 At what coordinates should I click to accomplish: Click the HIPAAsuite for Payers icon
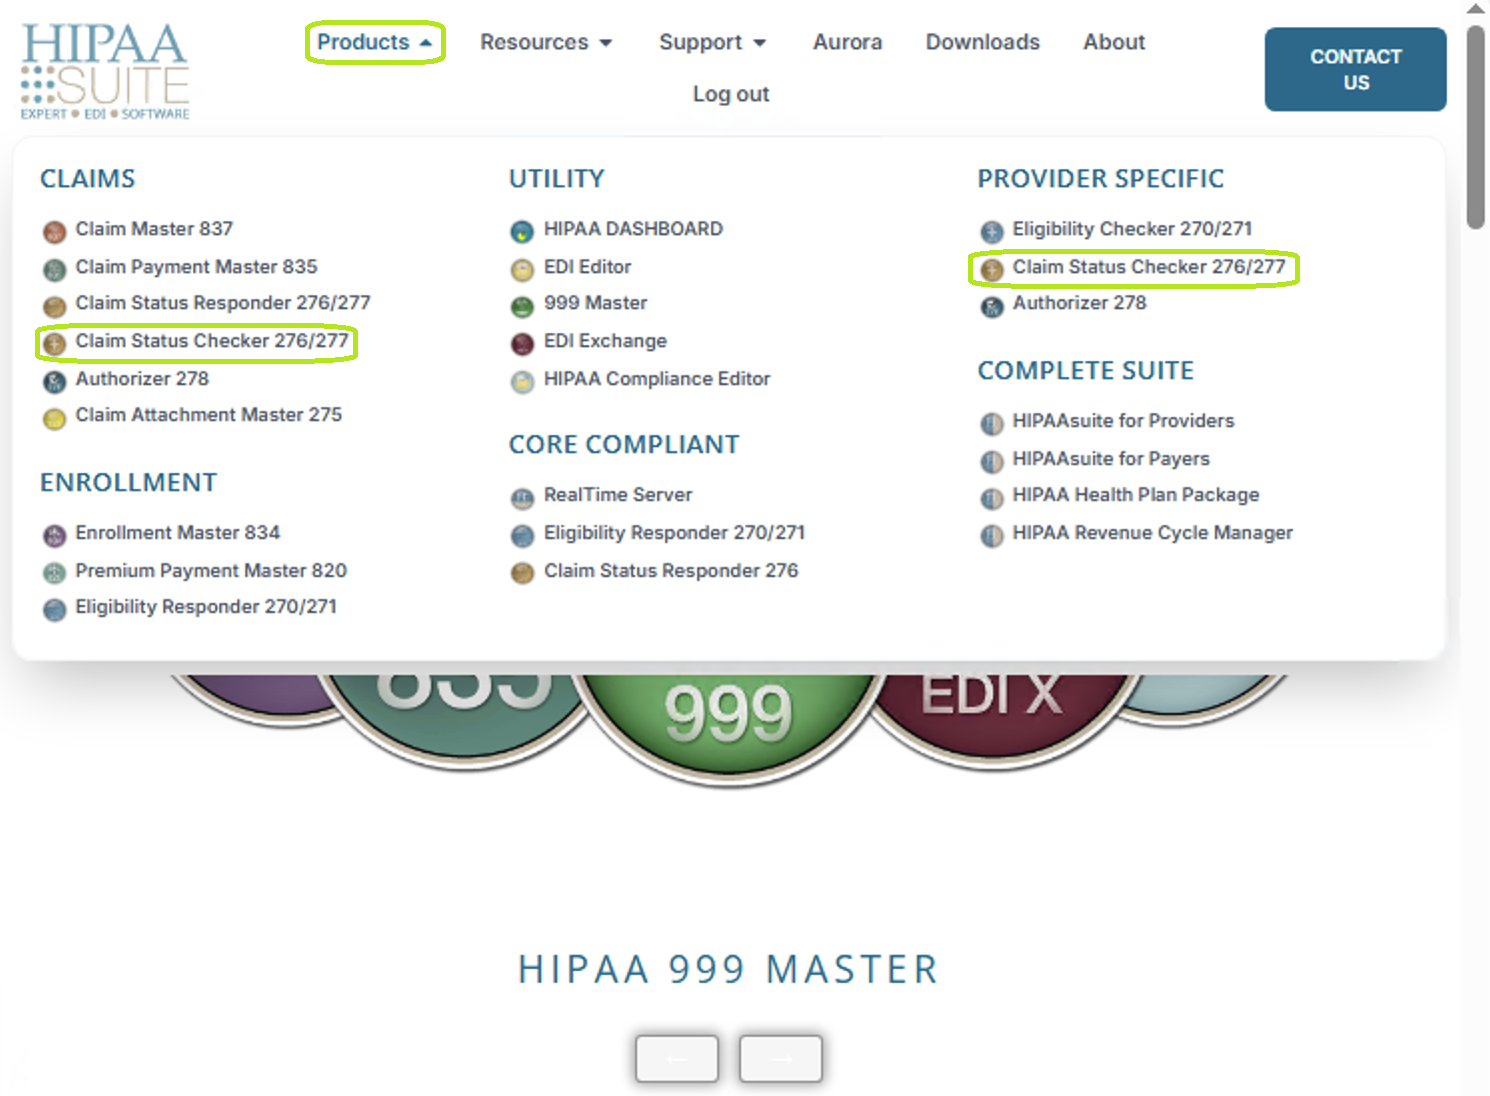pos(991,462)
